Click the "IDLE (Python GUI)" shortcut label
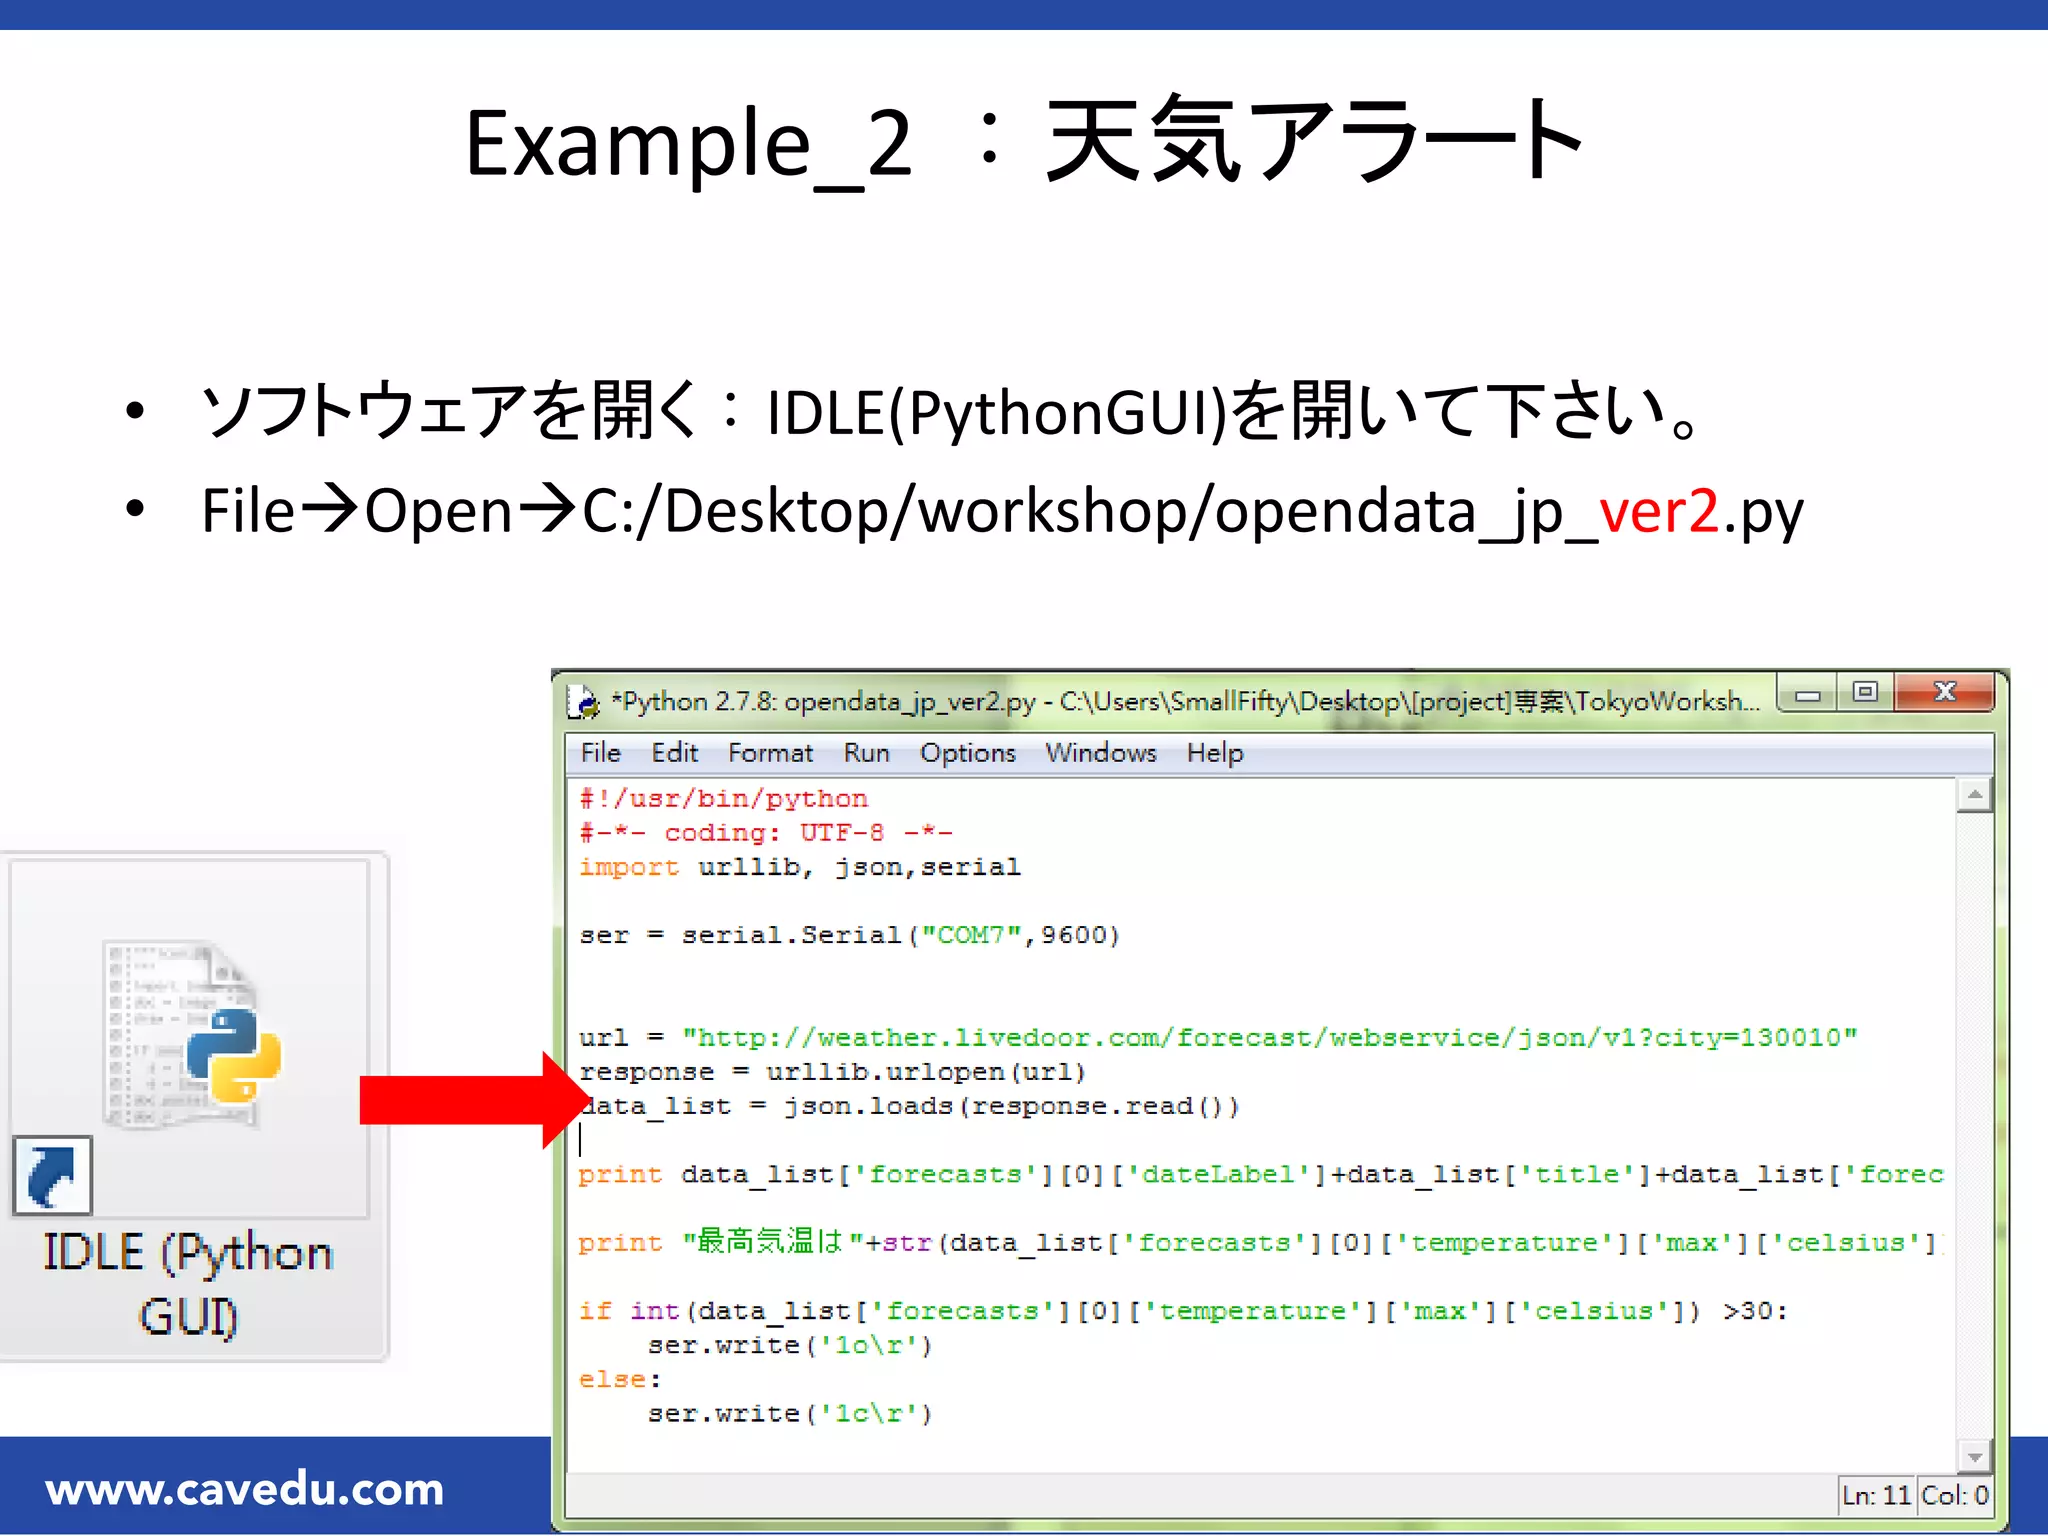This screenshot has width=2048, height=1536. point(188,1284)
